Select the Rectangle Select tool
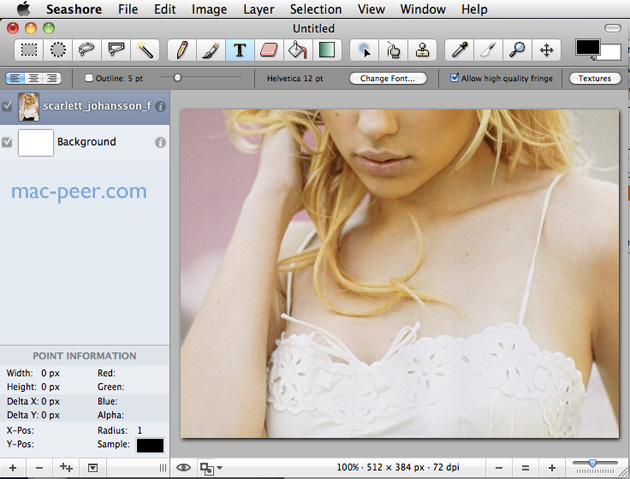Screen dimensions: 630x479 (x=32, y=49)
